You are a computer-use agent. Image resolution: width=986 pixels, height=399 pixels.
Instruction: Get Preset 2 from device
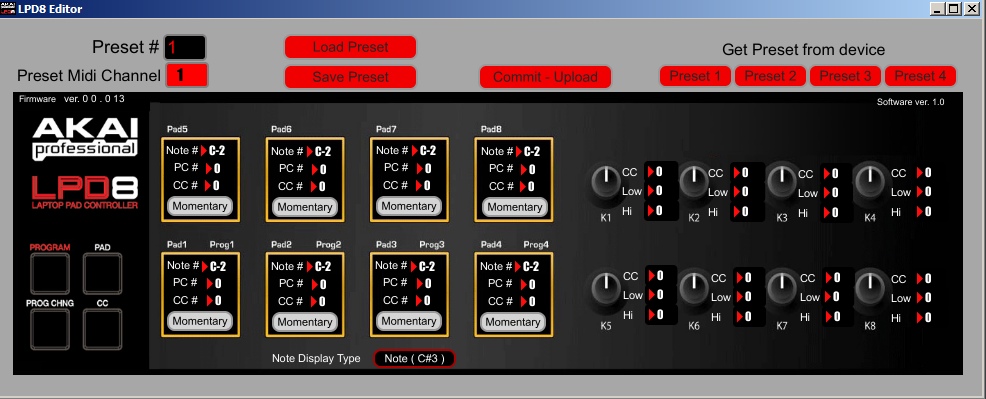tap(770, 76)
